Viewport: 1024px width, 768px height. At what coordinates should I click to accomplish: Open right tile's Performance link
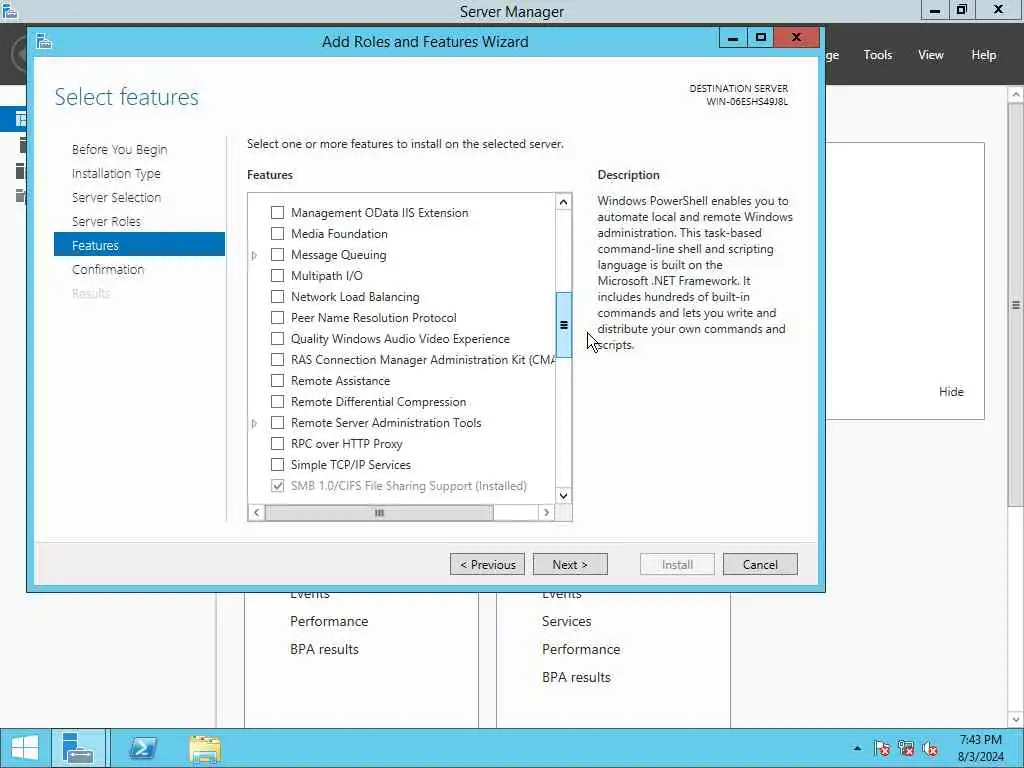tap(581, 649)
